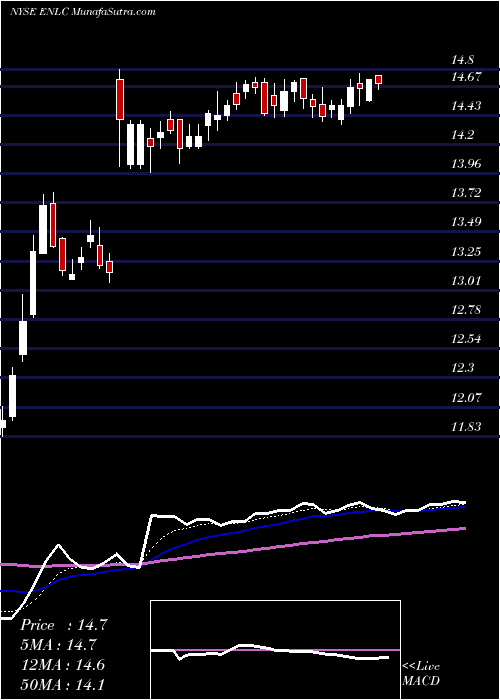Click the 14.2 price axis label
The image size is (500, 700).
click(x=463, y=135)
